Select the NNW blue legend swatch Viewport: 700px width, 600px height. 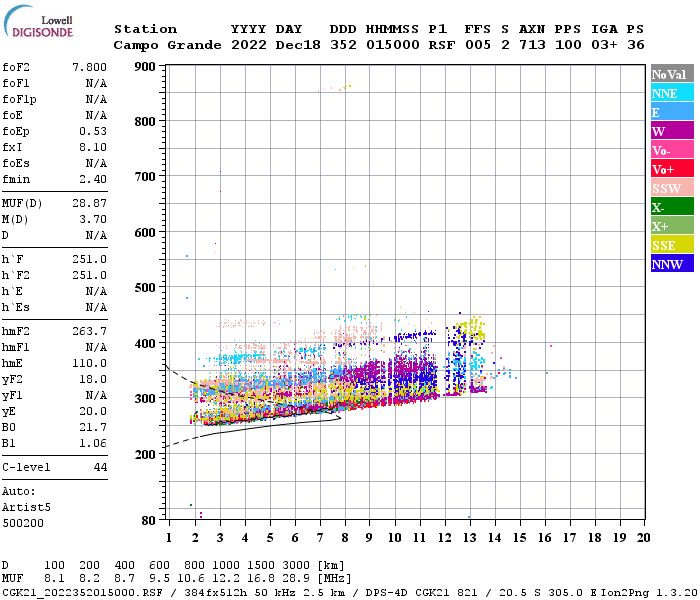[672, 263]
